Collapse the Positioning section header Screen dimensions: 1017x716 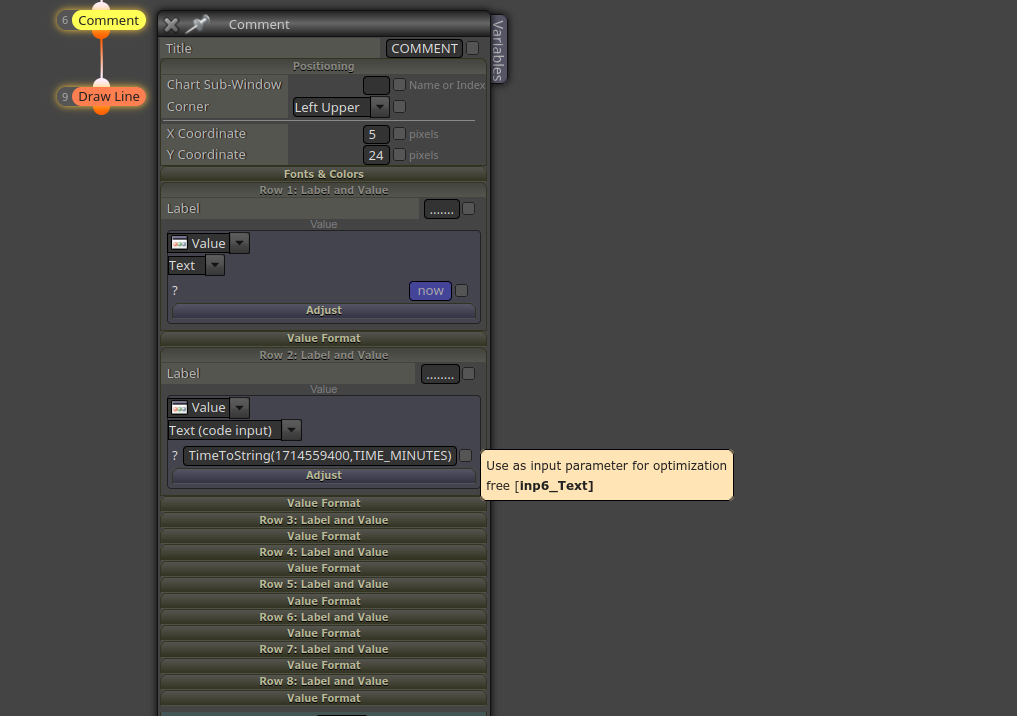click(x=324, y=66)
